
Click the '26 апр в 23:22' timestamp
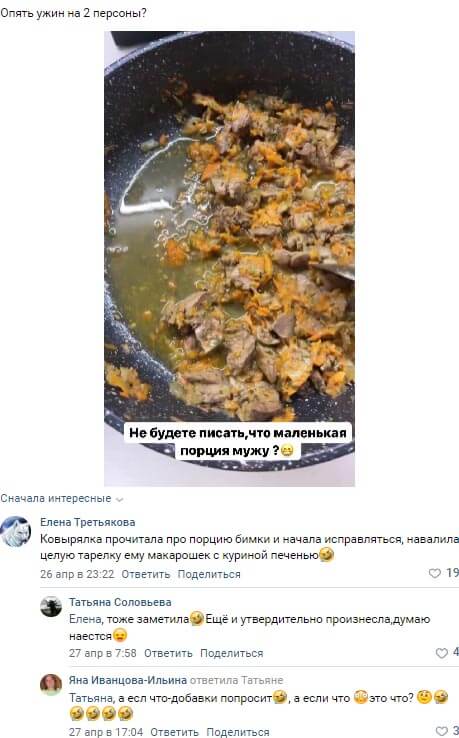pyautogui.click(x=77, y=574)
